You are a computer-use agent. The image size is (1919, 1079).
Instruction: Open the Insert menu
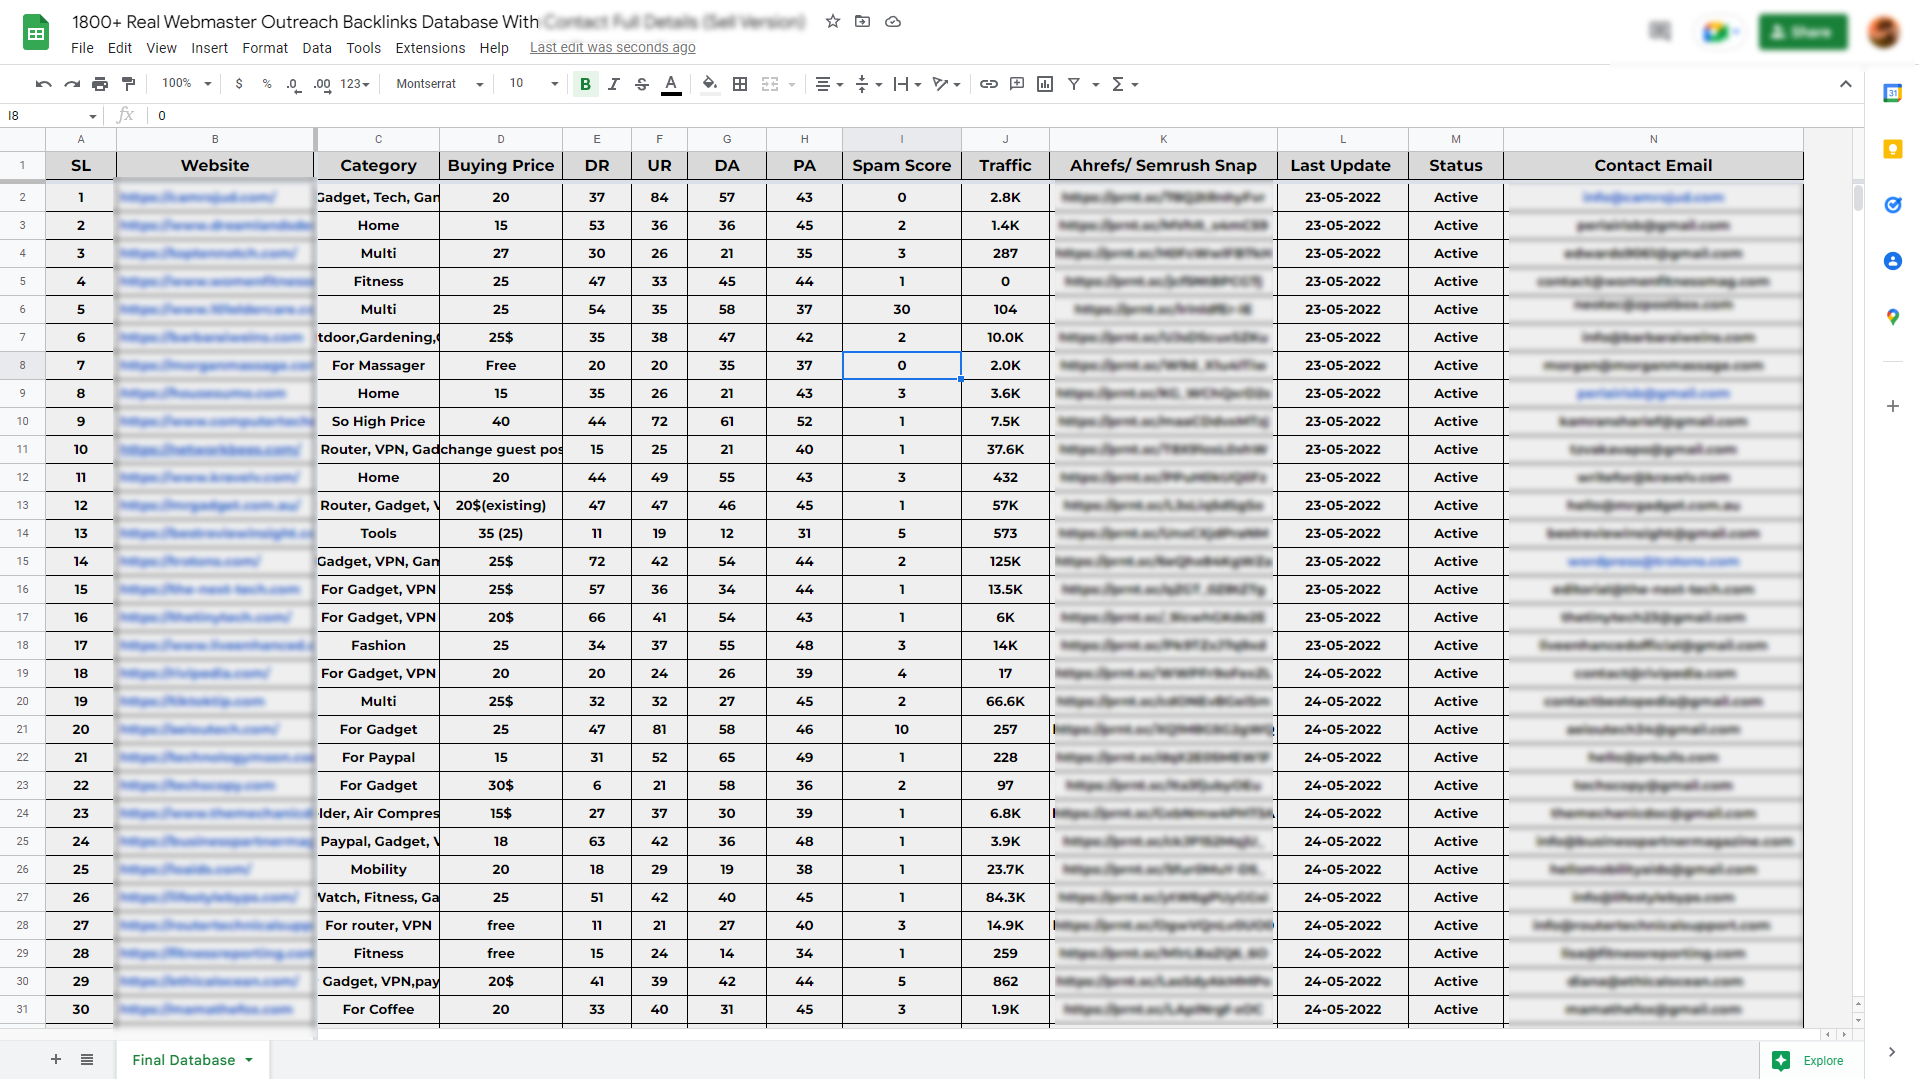click(x=209, y=48)
